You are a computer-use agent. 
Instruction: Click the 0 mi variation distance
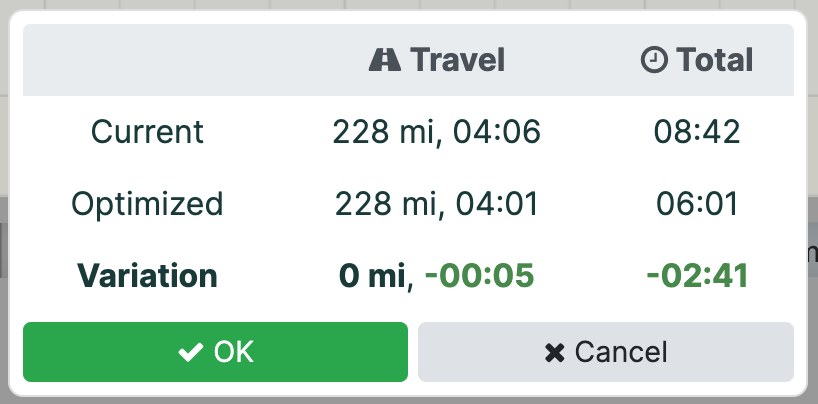pos(372,276)
